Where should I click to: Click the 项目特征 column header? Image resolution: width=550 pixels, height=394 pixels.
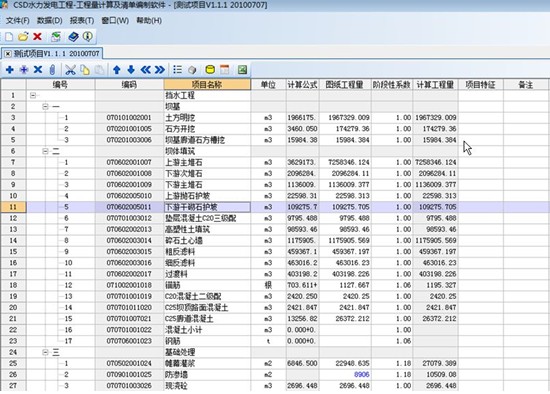click(x=481, y=85)
